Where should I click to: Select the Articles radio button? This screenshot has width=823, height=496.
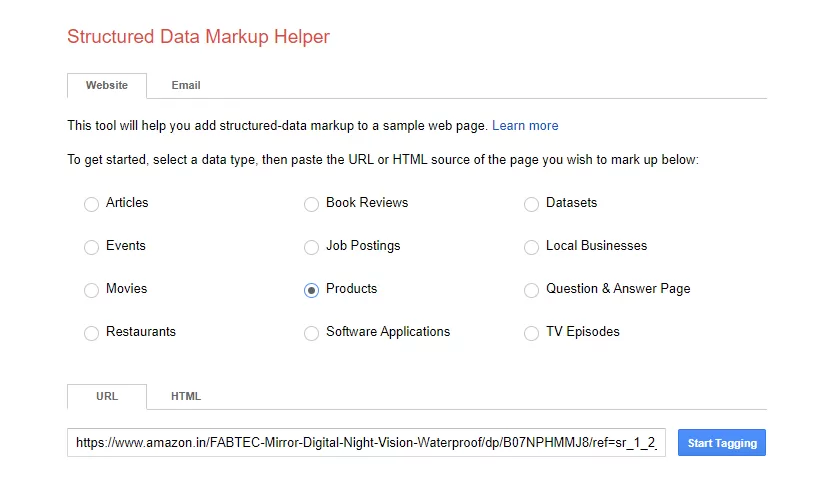[x=92, y=204]
